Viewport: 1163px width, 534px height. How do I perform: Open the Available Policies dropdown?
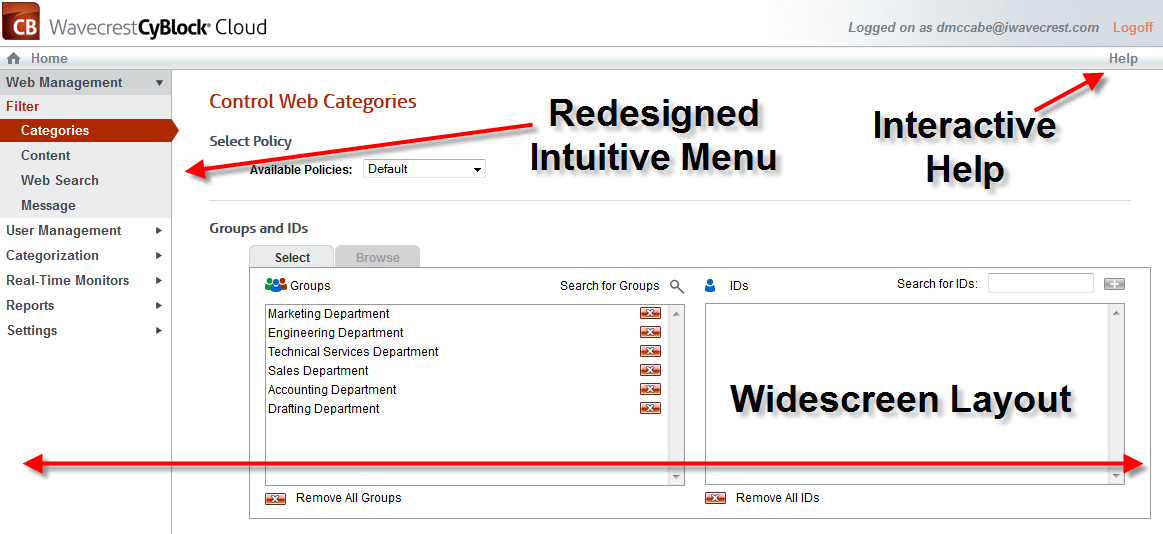[424, 169]
